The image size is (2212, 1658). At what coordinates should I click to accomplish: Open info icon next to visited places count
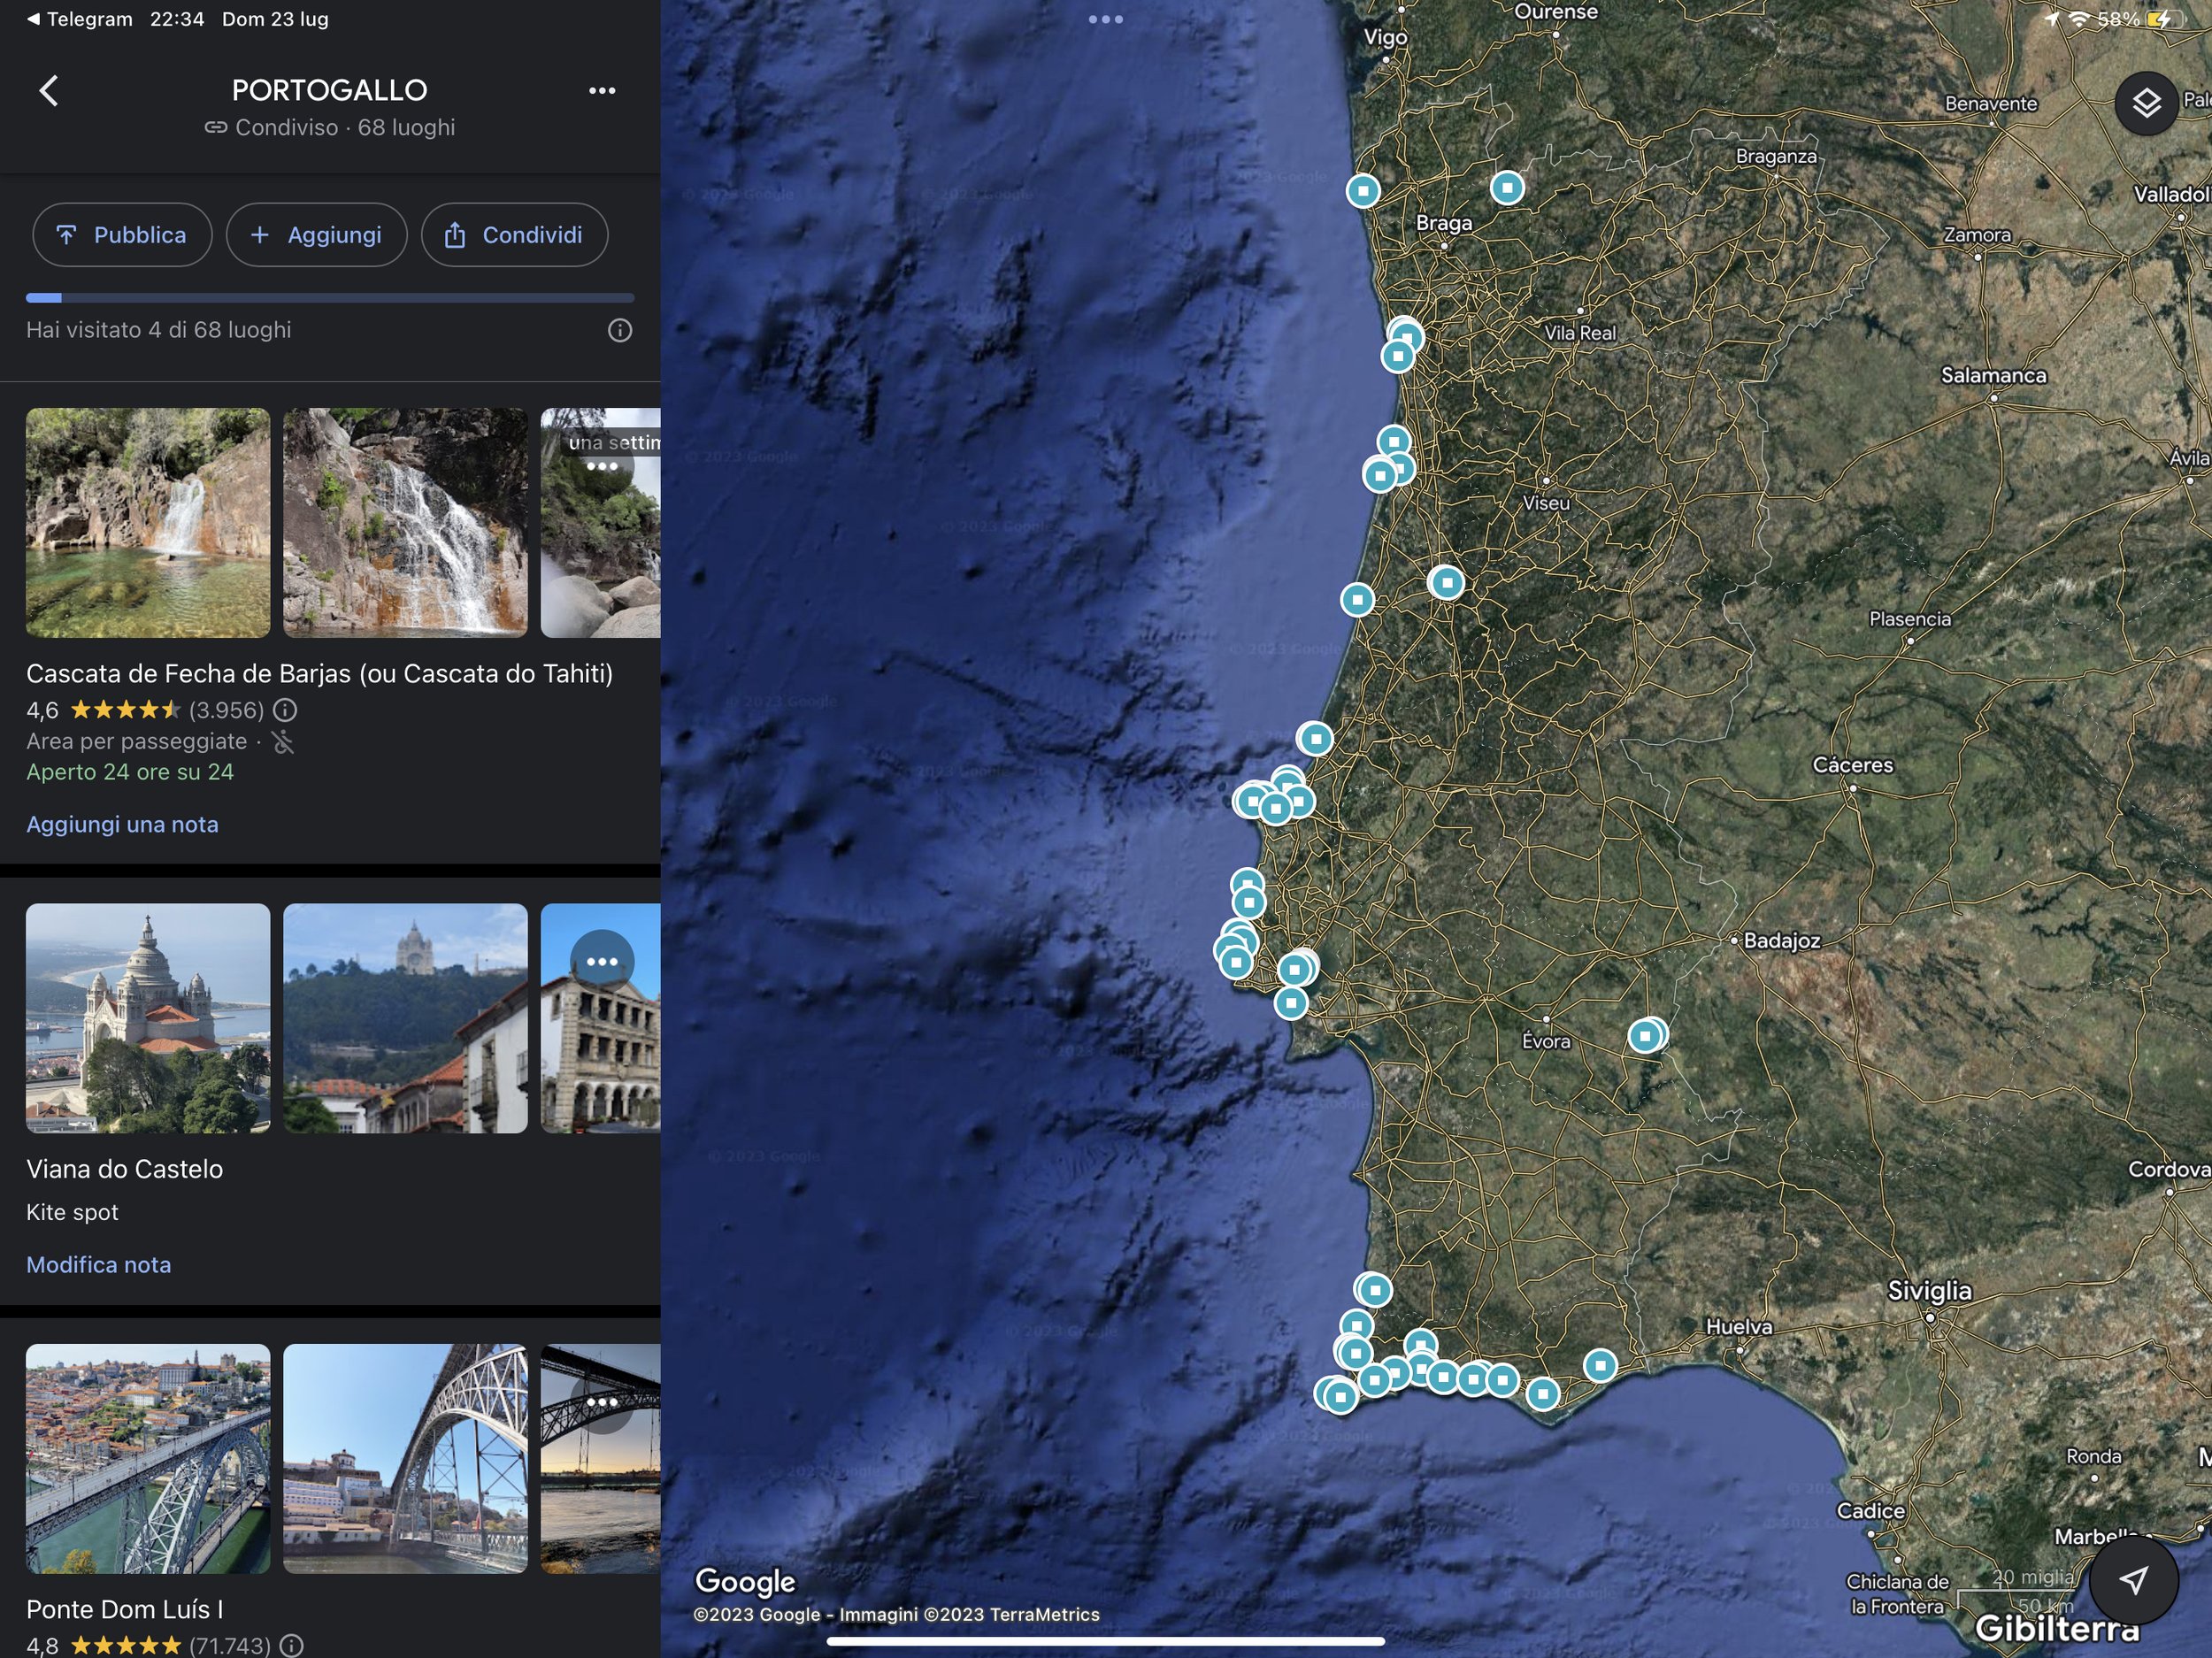coord(620,330)
